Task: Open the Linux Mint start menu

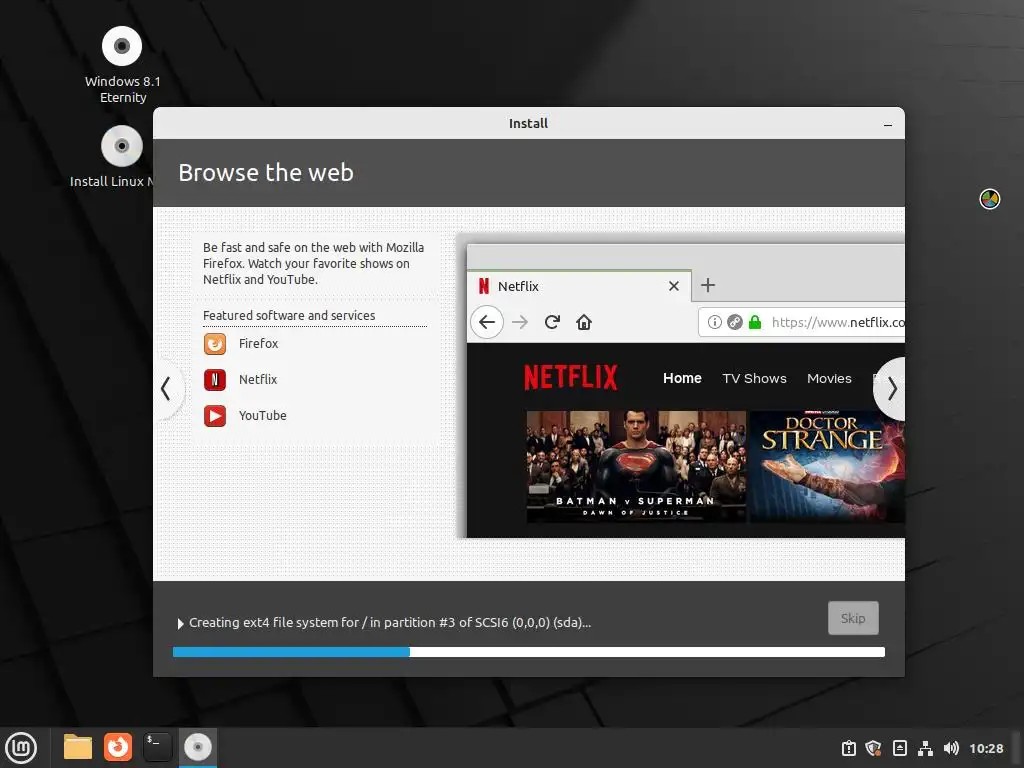Action: coord(21,747)
